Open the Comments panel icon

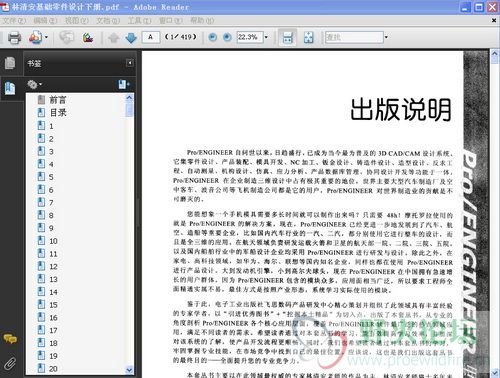pyautogui.click(x=10, y=339)
